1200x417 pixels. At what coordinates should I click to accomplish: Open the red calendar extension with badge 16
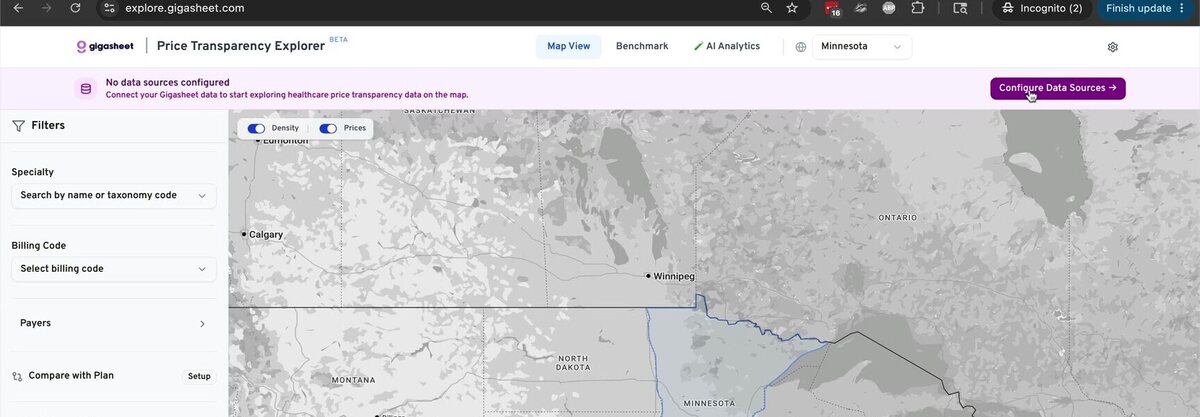click(832, 9)
